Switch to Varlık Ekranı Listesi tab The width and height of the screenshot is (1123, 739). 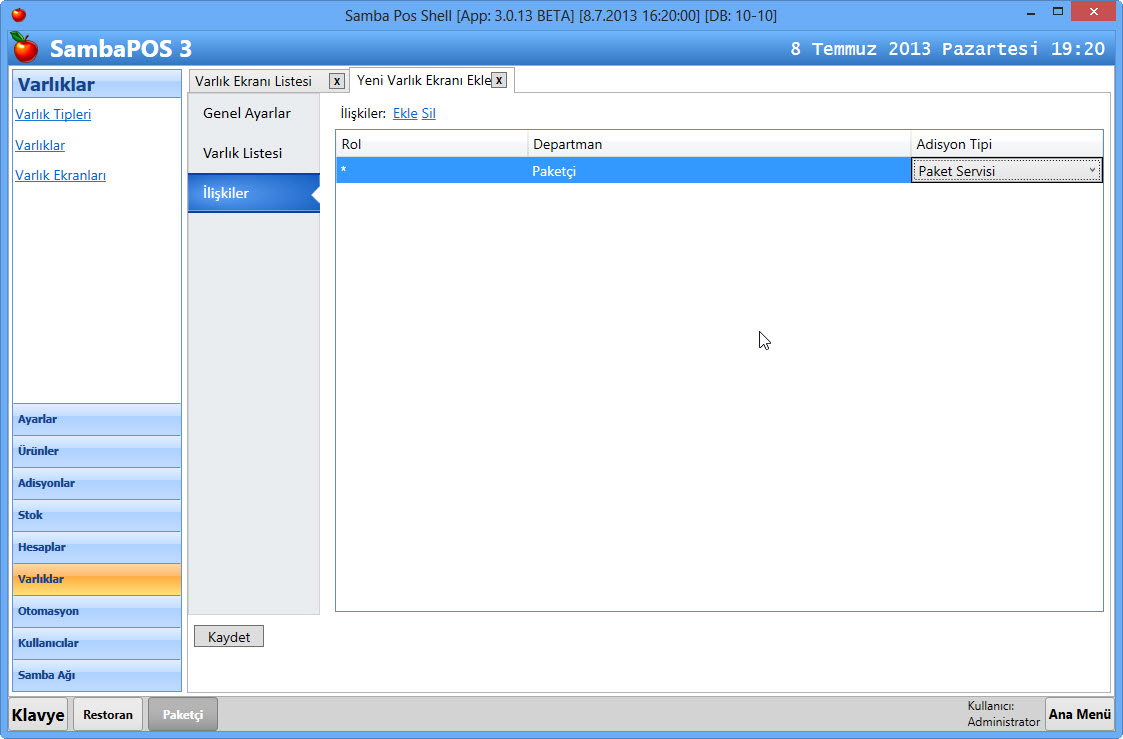(x=254, y=81)
